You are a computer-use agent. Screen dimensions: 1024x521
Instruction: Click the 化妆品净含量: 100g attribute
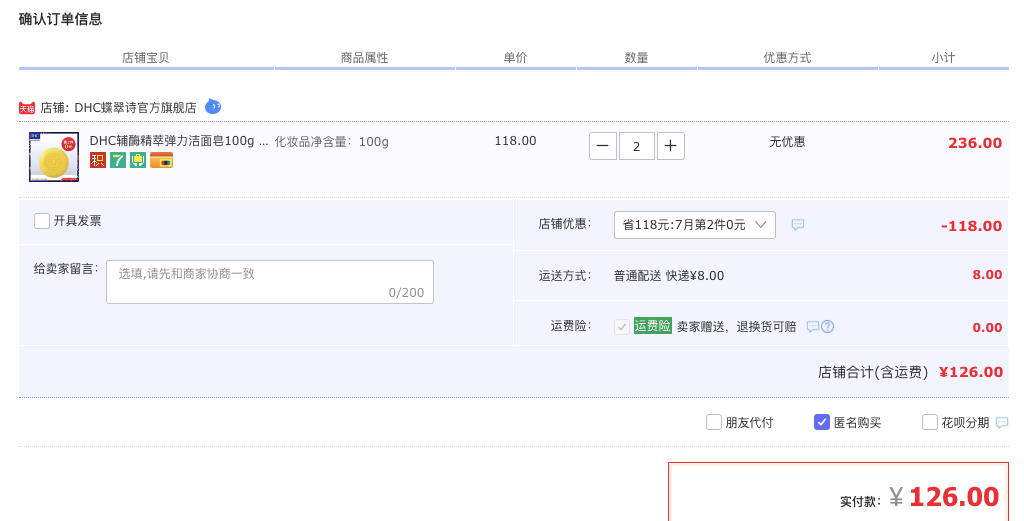click(x=332, y=142)
